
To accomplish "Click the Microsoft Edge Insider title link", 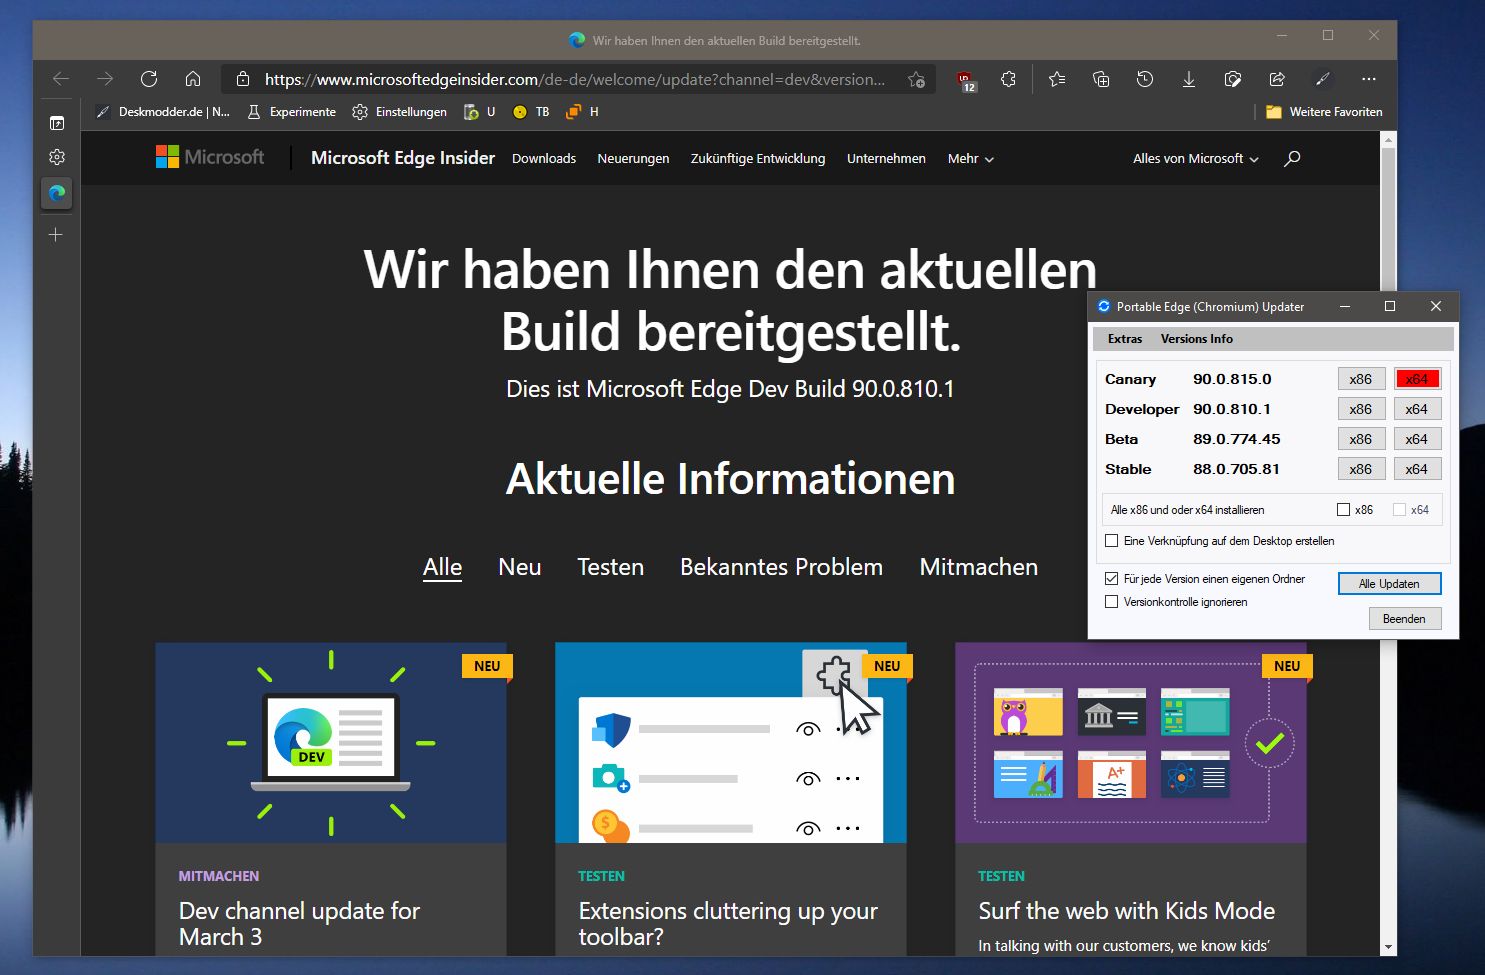I will (403, 158).
